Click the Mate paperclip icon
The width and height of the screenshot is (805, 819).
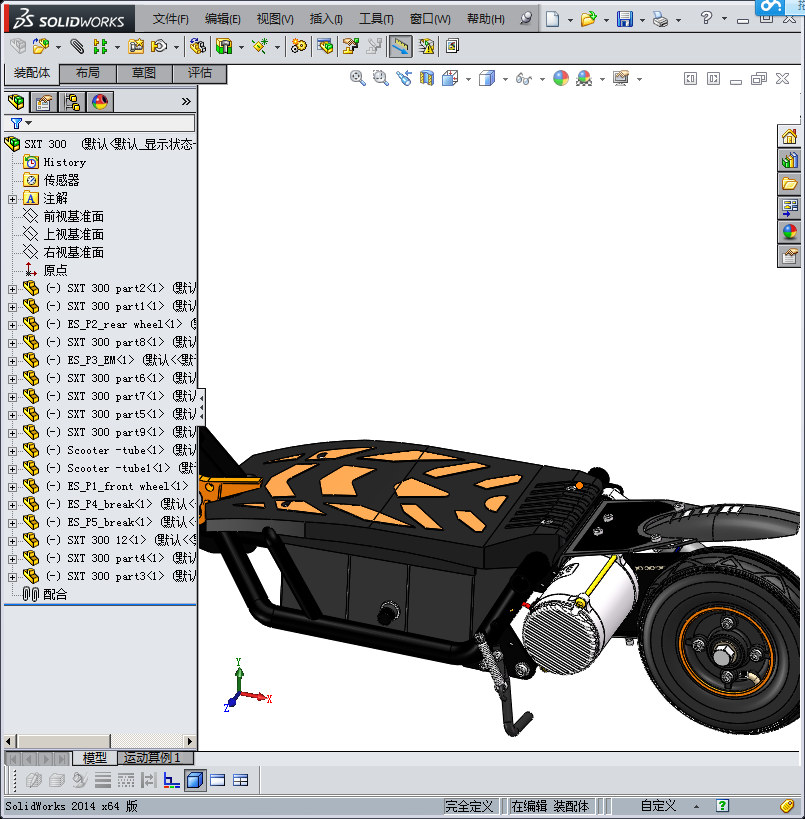coord(77,46)
